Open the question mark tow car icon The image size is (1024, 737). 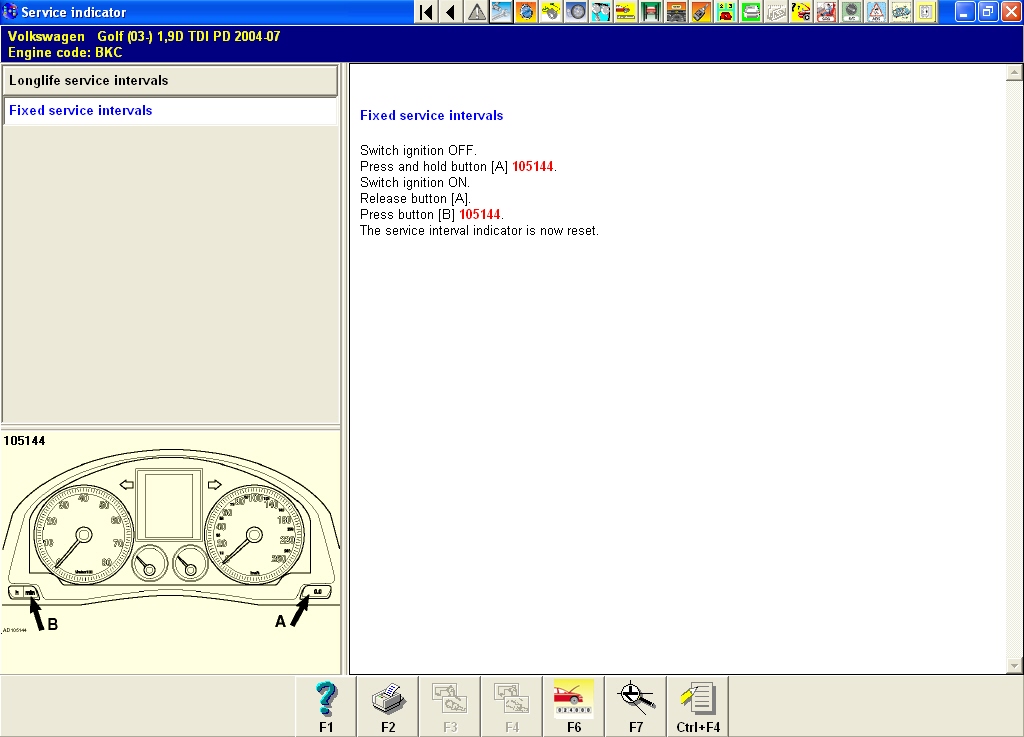coord(801,12)
